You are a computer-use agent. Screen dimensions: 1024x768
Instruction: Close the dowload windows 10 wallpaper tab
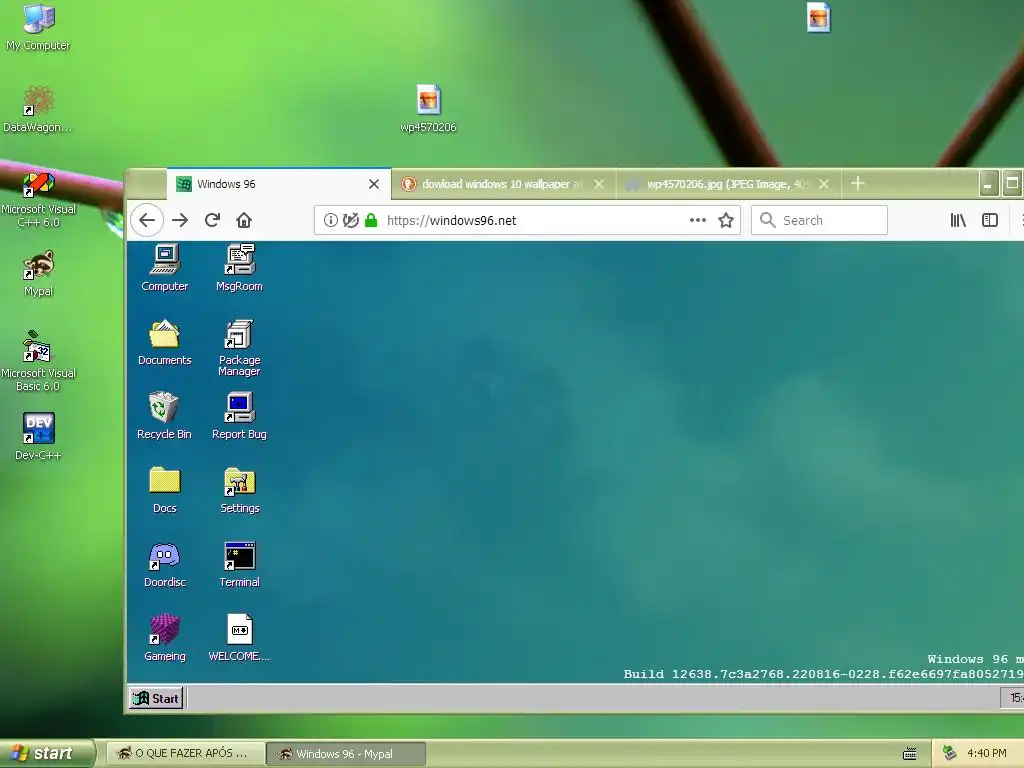pyautogui.click(x=598, y=184)
